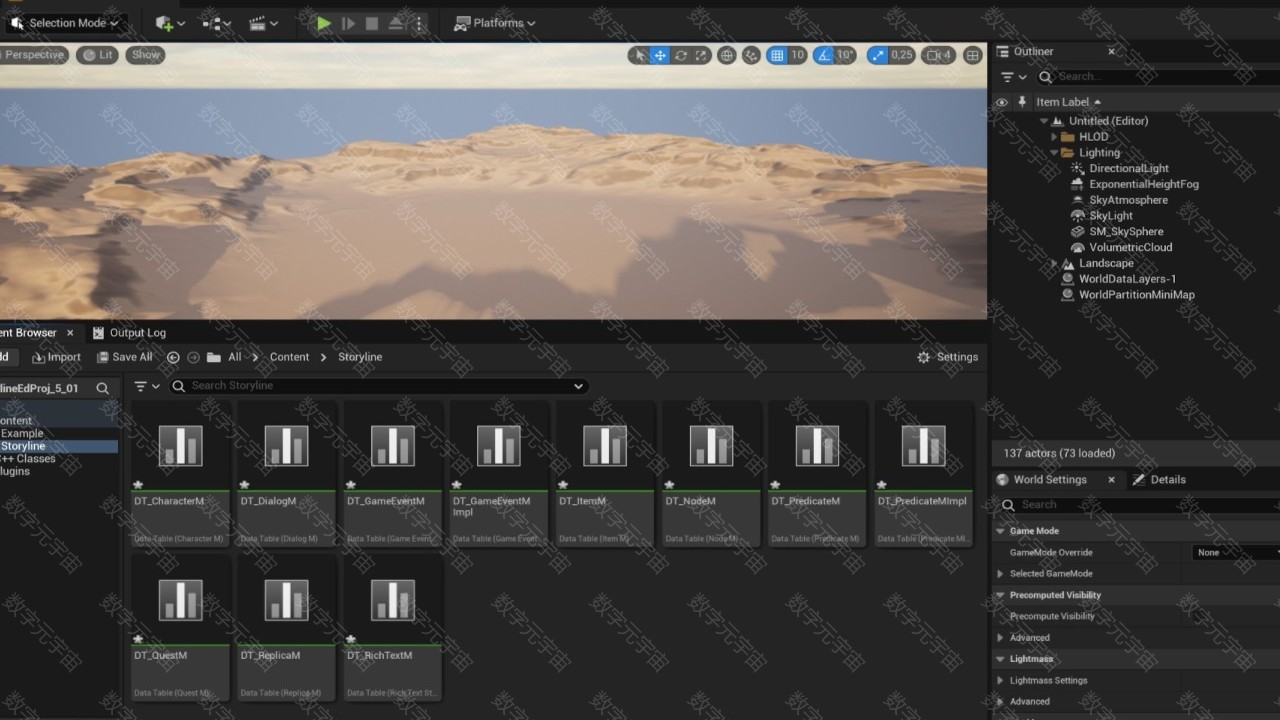
Task: Toggle grid snapping on or off
Action: [777, 56]
